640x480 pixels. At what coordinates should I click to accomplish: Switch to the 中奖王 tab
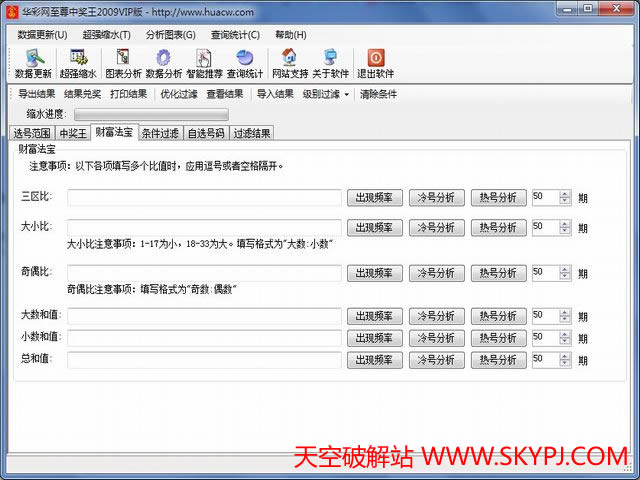[72, 133]
